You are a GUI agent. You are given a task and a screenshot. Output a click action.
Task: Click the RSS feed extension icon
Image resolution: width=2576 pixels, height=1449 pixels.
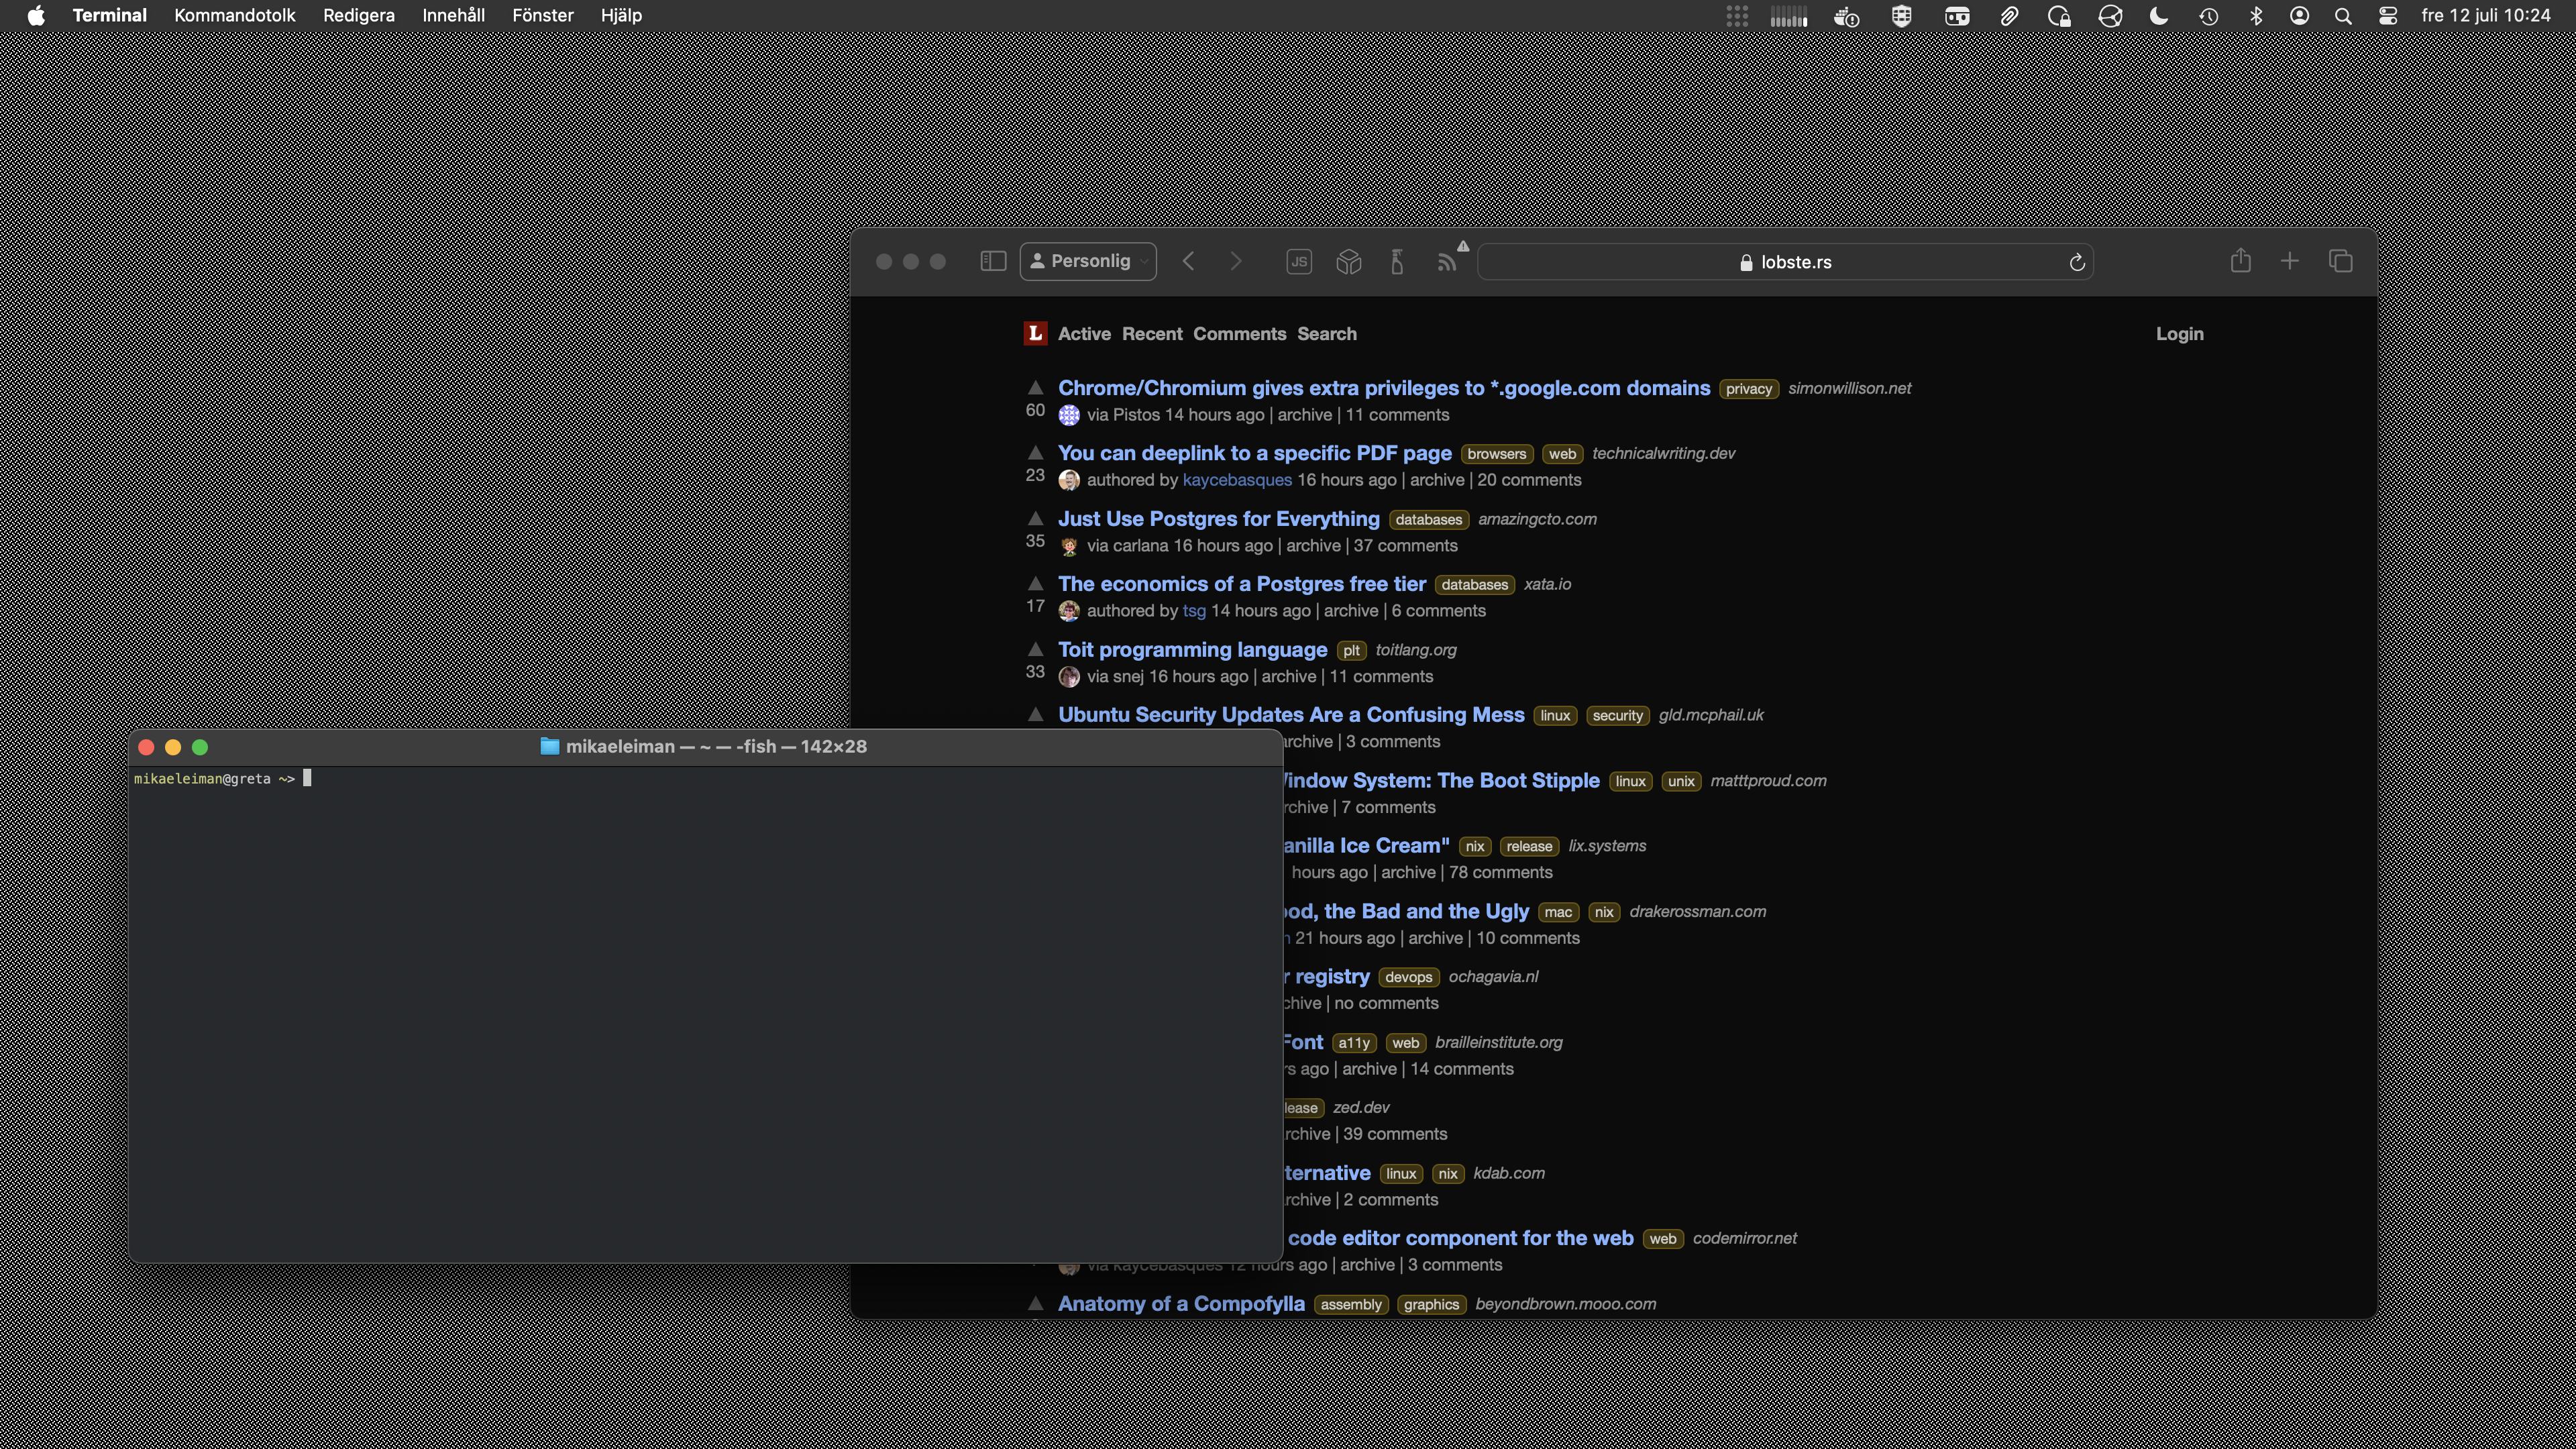tap(1446, 262)
